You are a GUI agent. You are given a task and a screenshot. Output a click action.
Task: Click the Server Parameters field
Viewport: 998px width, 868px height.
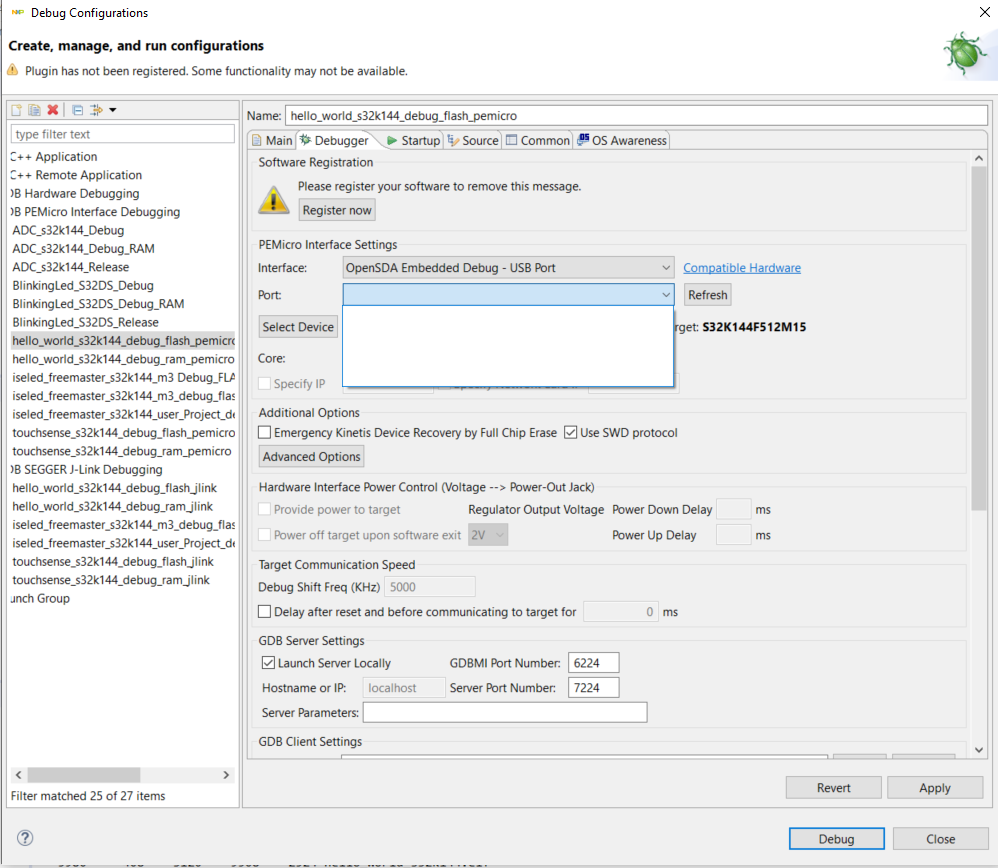tap(505, 713)
